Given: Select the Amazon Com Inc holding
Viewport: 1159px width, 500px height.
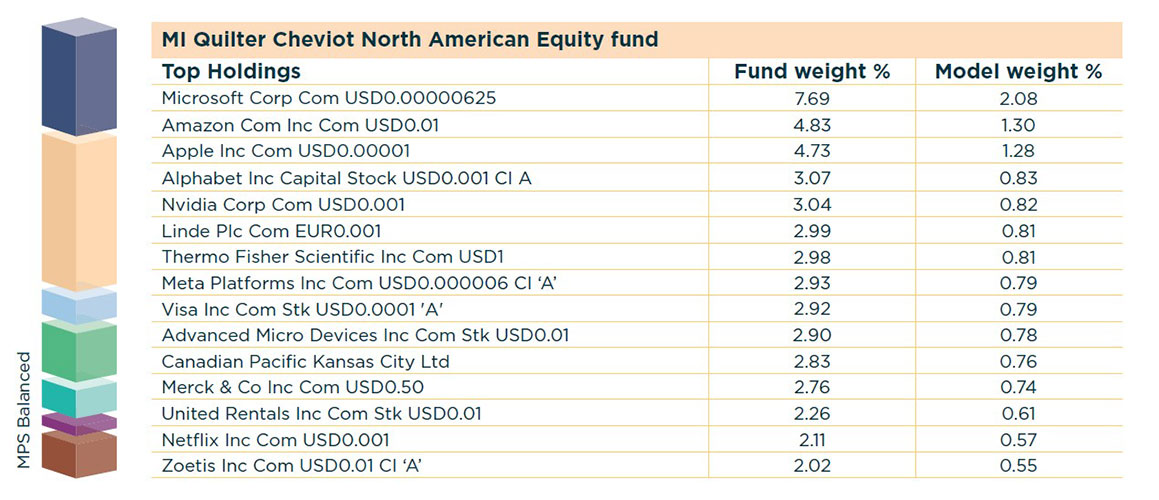Looking at the screenshot, I should pos(300,125).
